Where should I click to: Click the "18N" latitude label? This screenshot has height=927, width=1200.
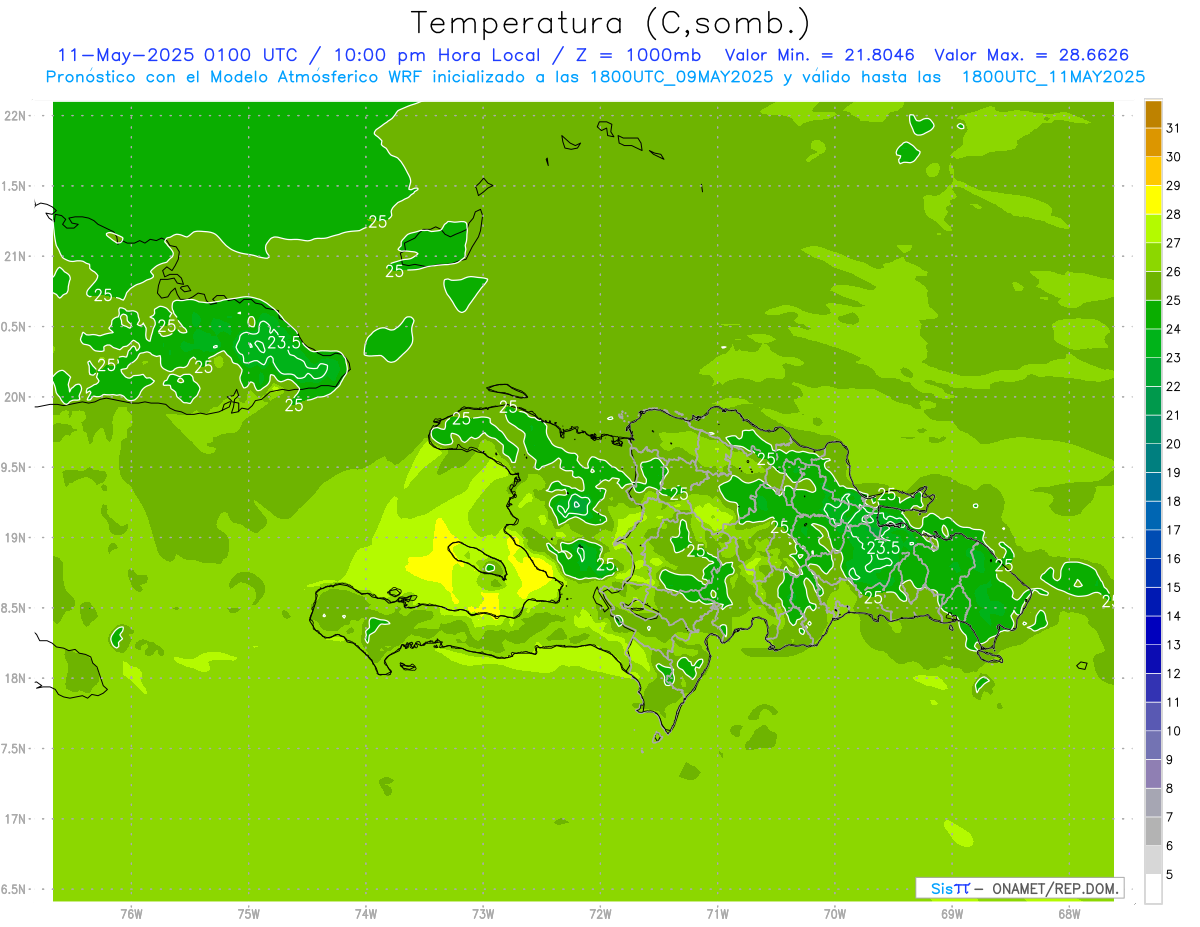(16, 679)
